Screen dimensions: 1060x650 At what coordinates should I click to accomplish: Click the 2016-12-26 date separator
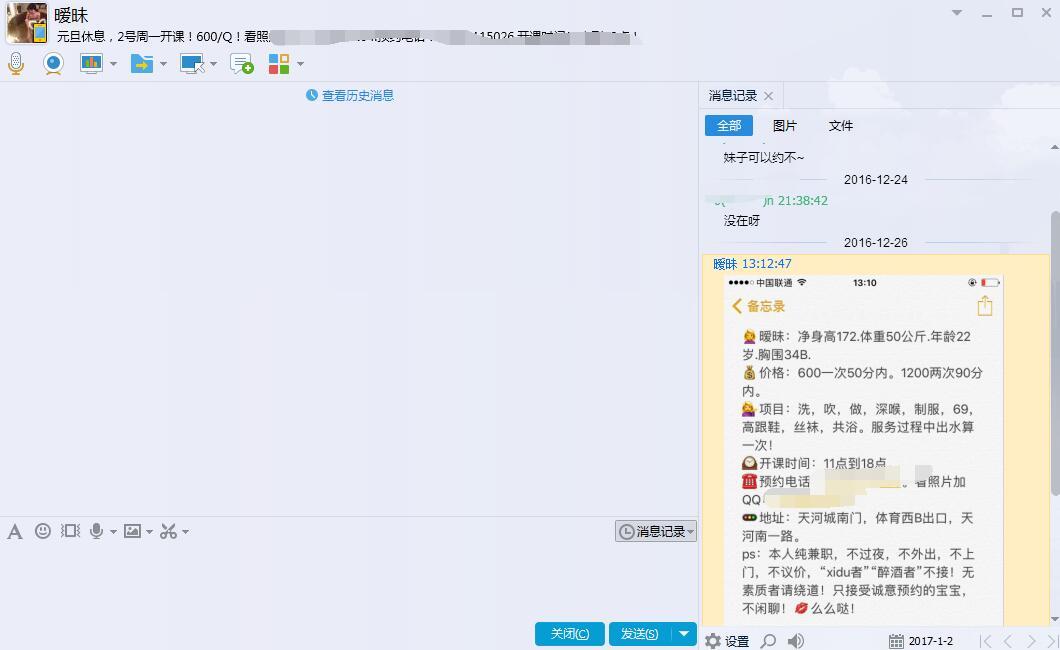click(875, 243)
